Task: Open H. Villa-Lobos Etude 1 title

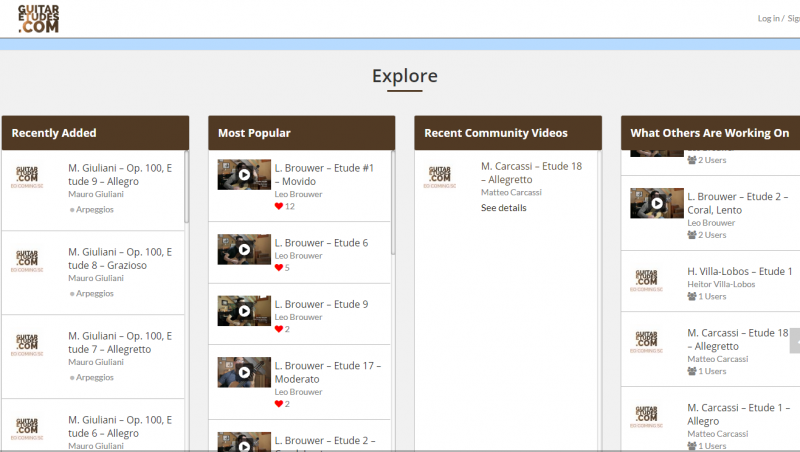Action: coord(739,271)
